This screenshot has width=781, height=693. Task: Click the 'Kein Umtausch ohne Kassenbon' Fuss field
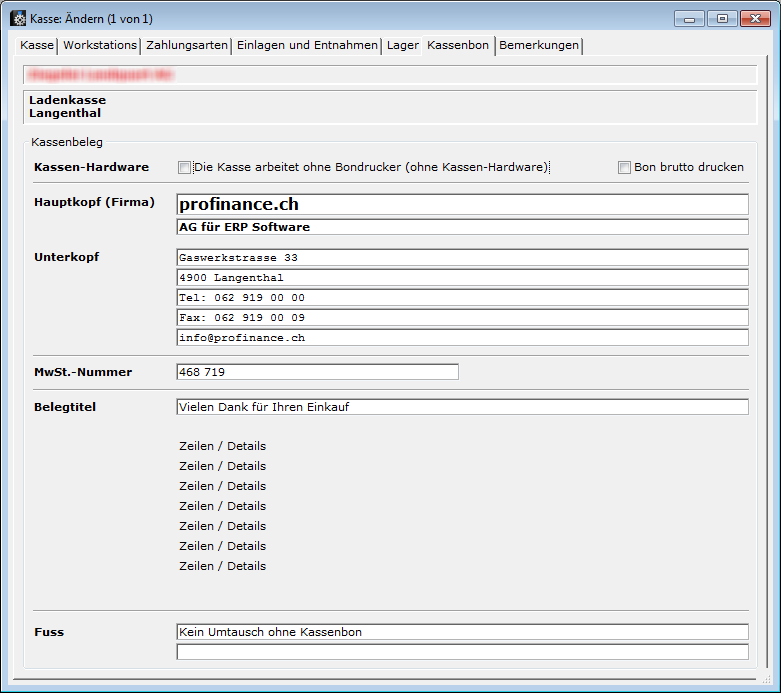click(x=462, y=632)
